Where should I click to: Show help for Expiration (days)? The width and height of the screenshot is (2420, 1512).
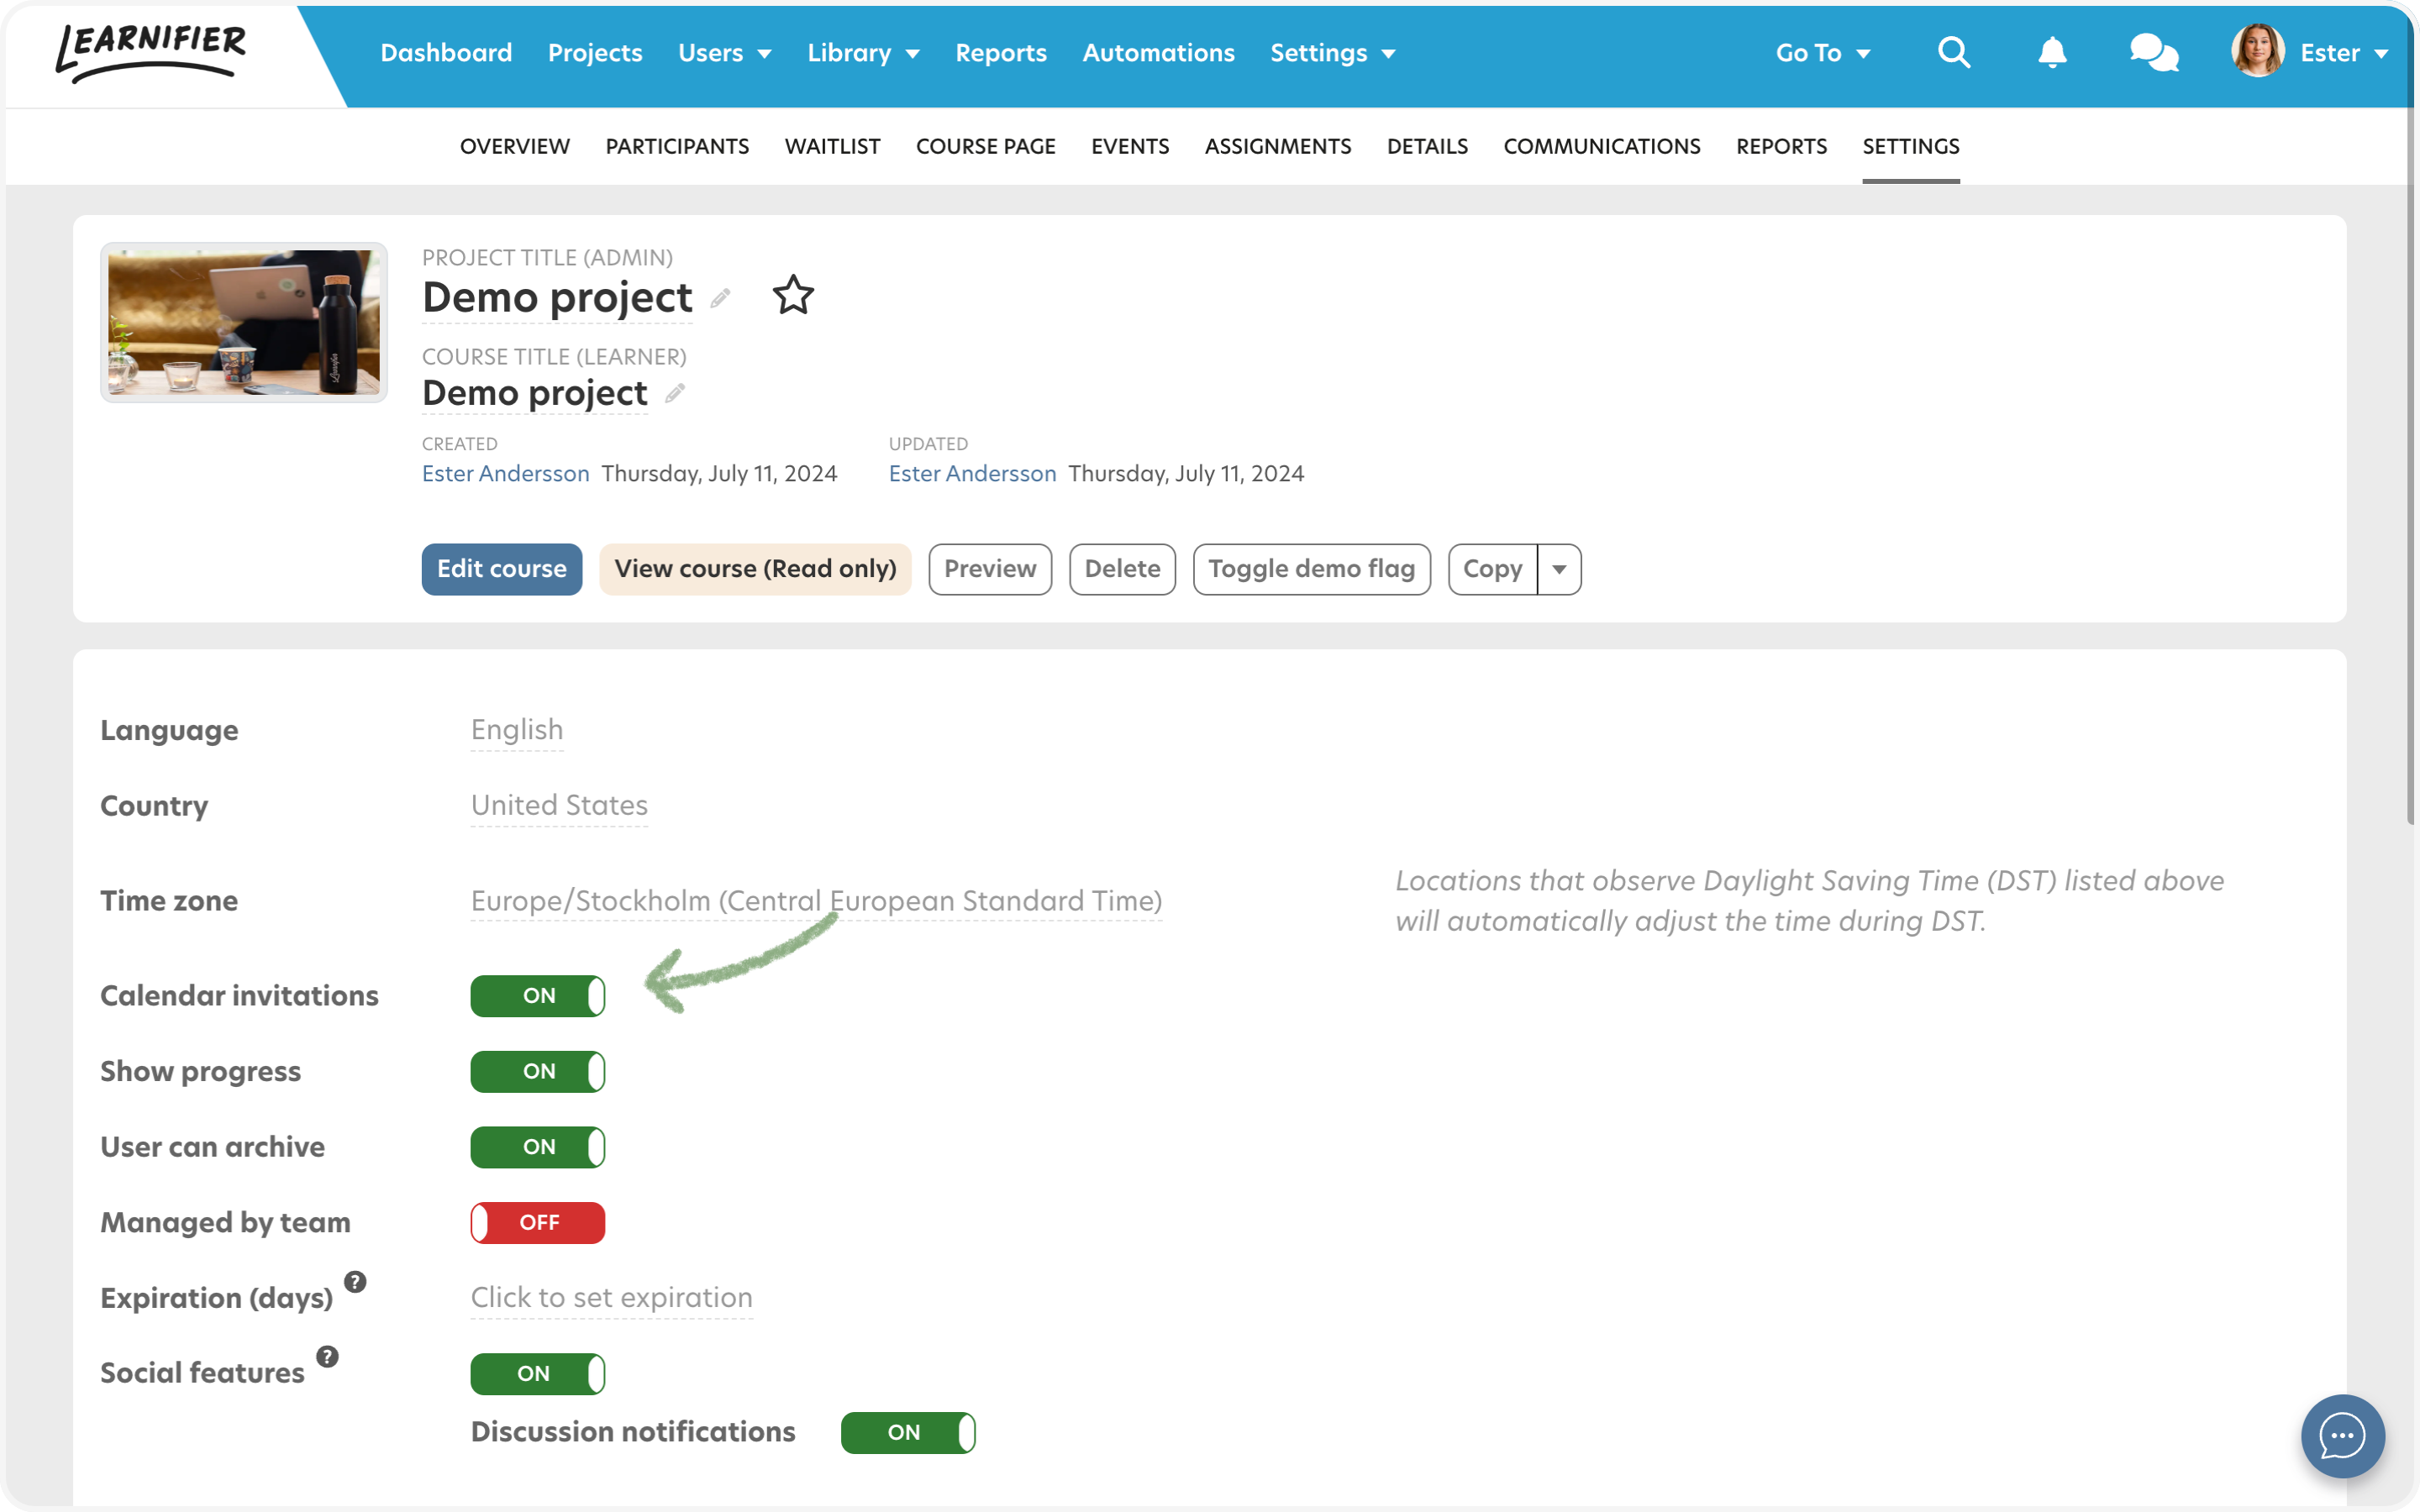(x=355, y=1281)
